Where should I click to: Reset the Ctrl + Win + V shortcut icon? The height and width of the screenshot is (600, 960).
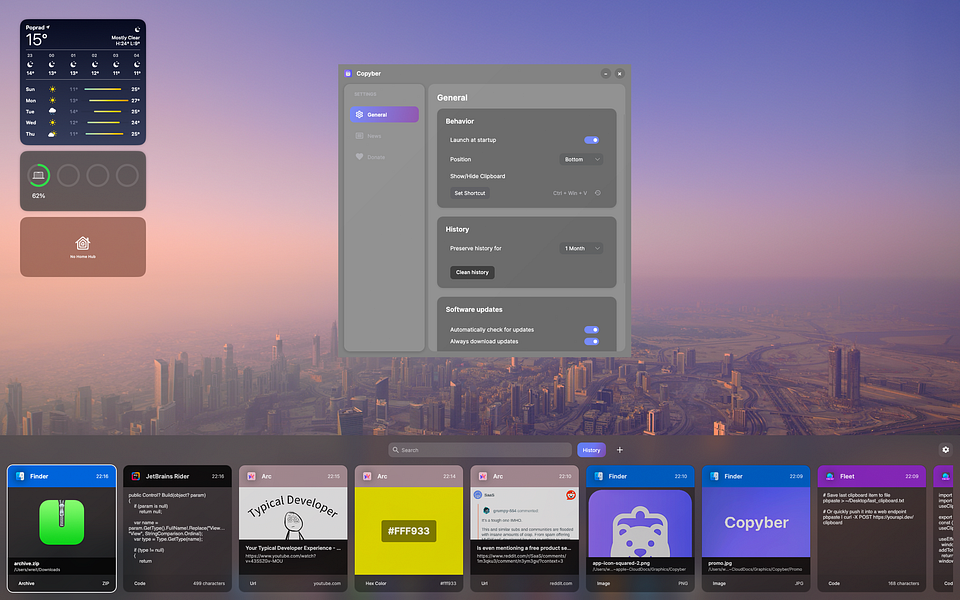598,193
